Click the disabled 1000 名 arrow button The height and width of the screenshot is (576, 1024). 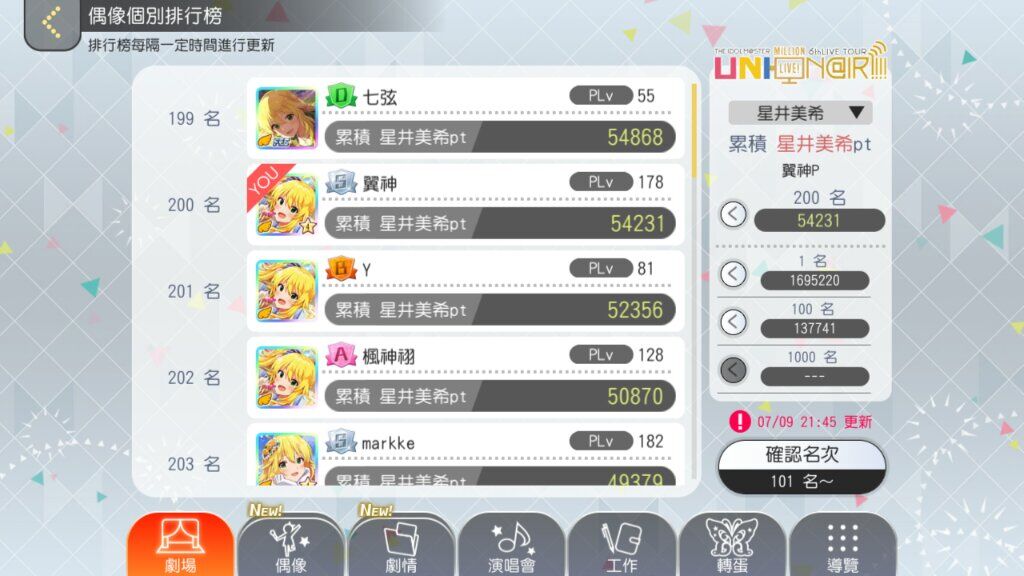[733, 370]
